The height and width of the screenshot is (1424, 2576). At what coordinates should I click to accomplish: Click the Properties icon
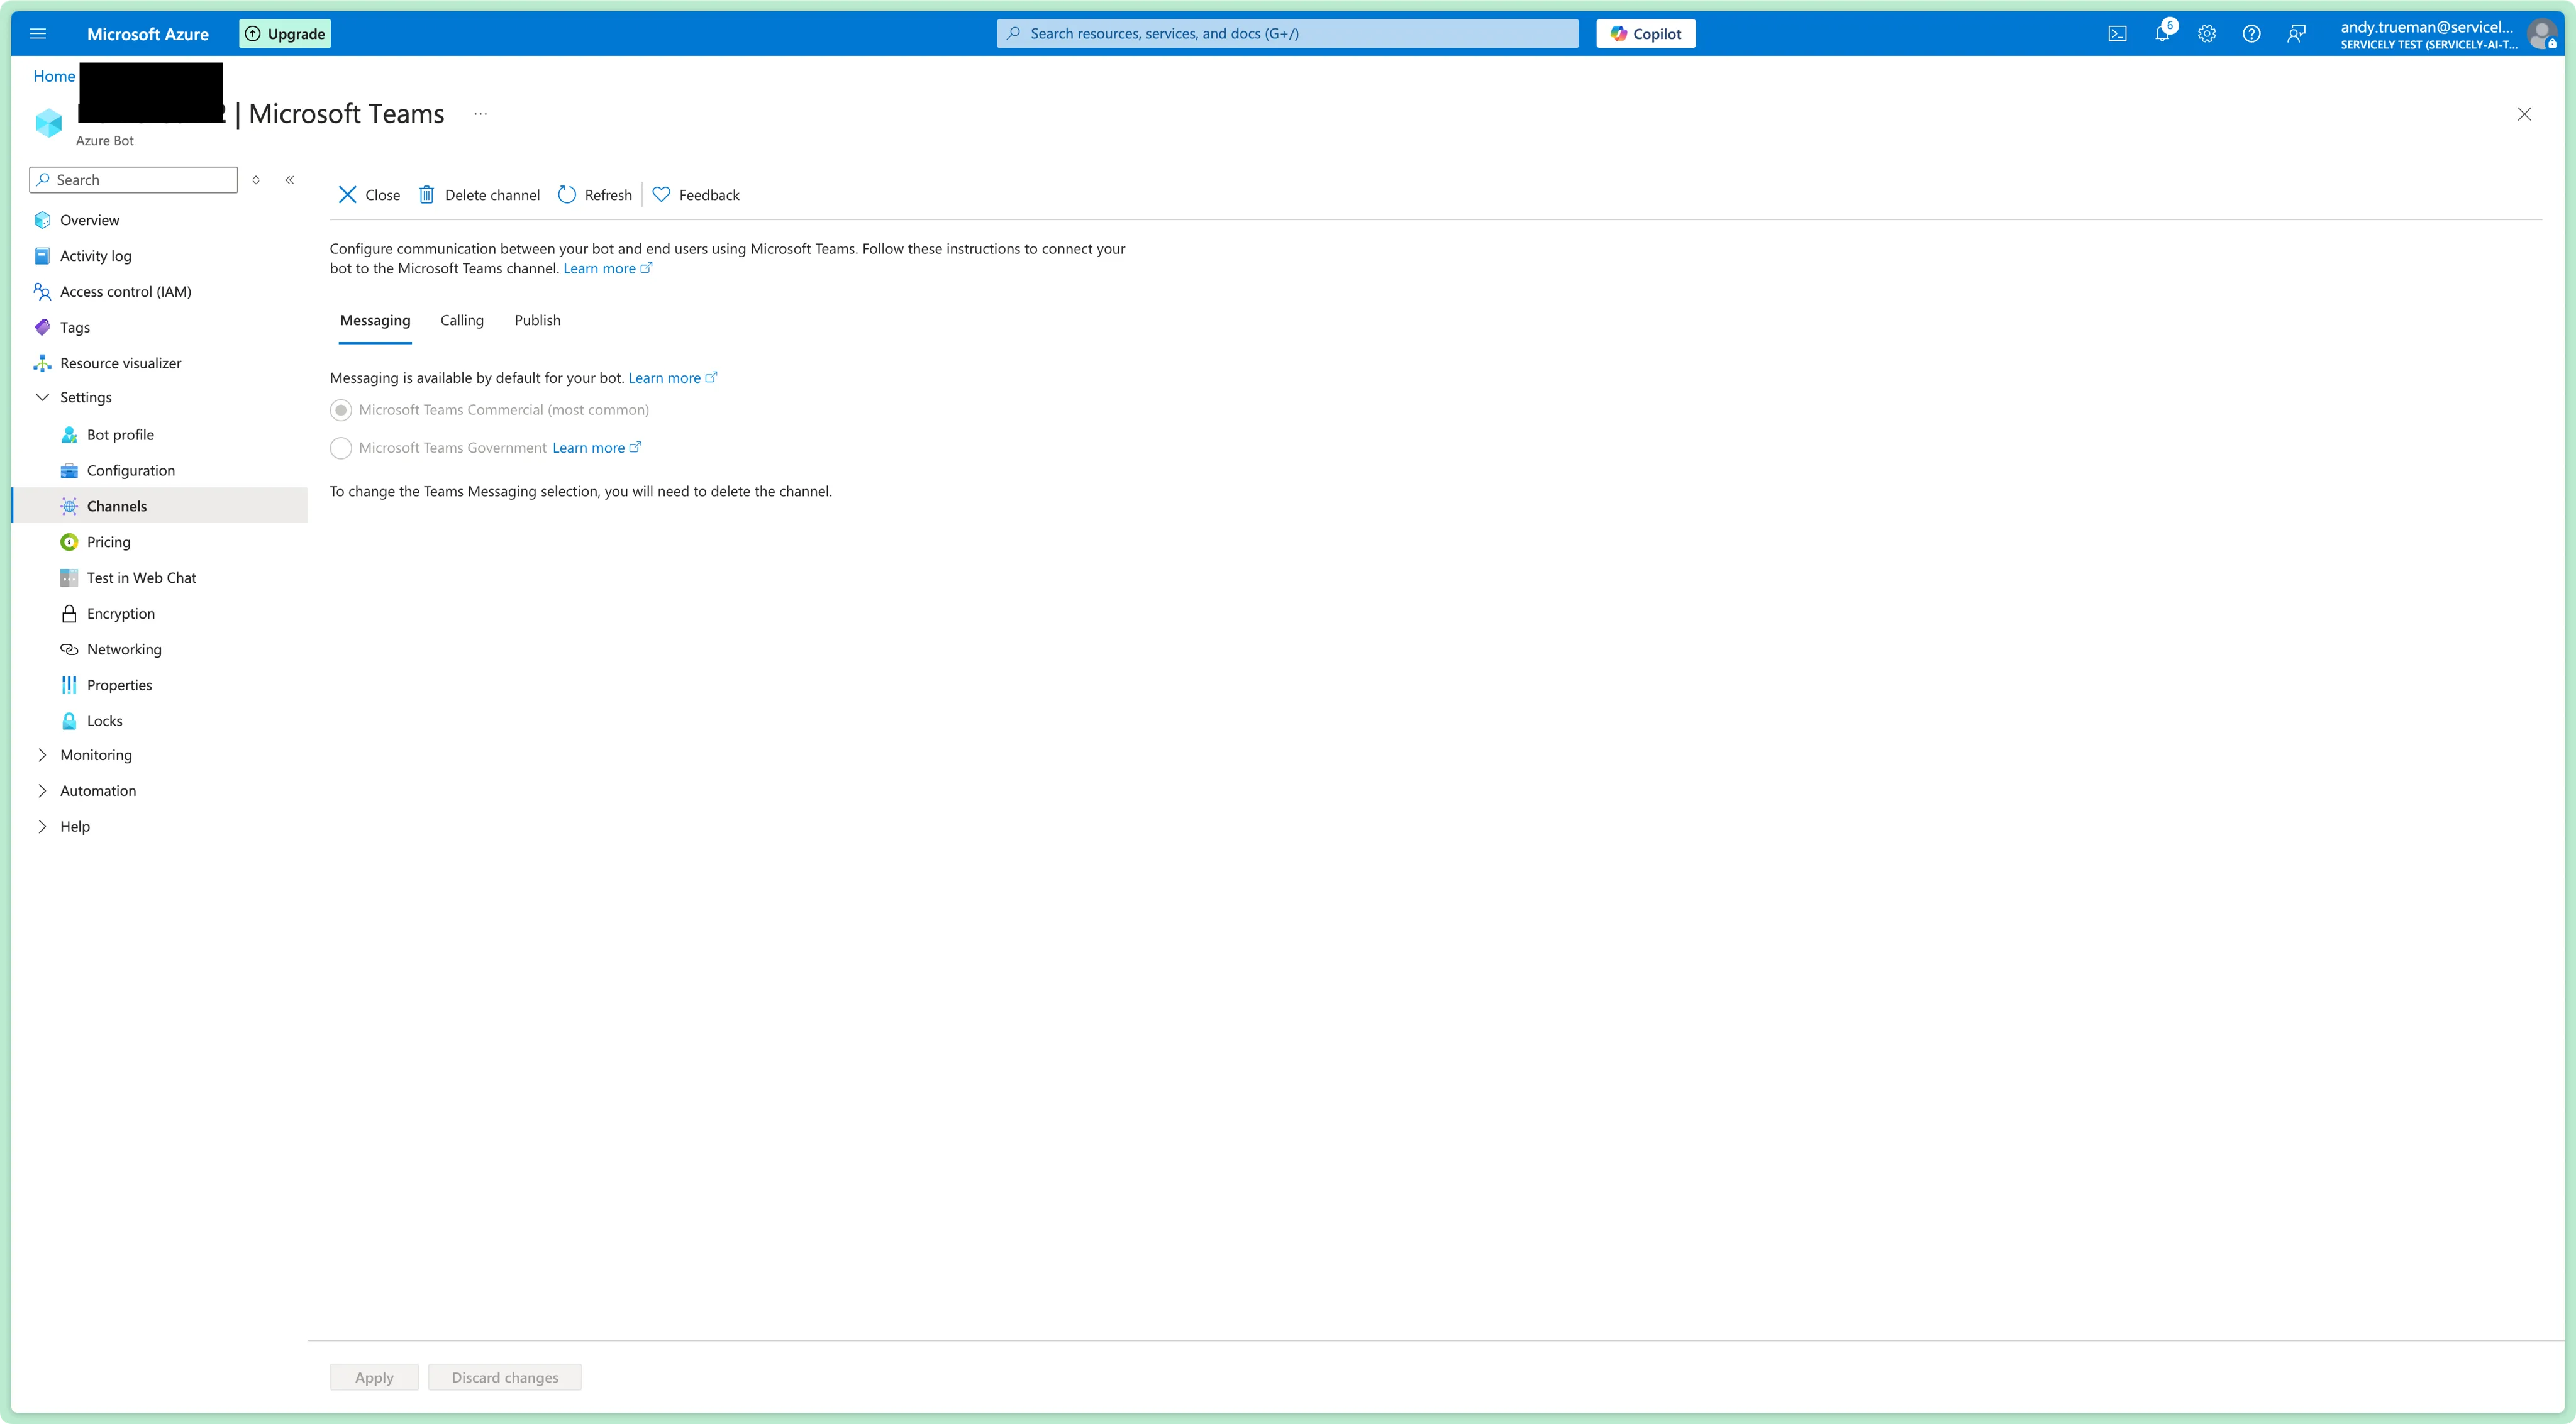tap(69, 685)
